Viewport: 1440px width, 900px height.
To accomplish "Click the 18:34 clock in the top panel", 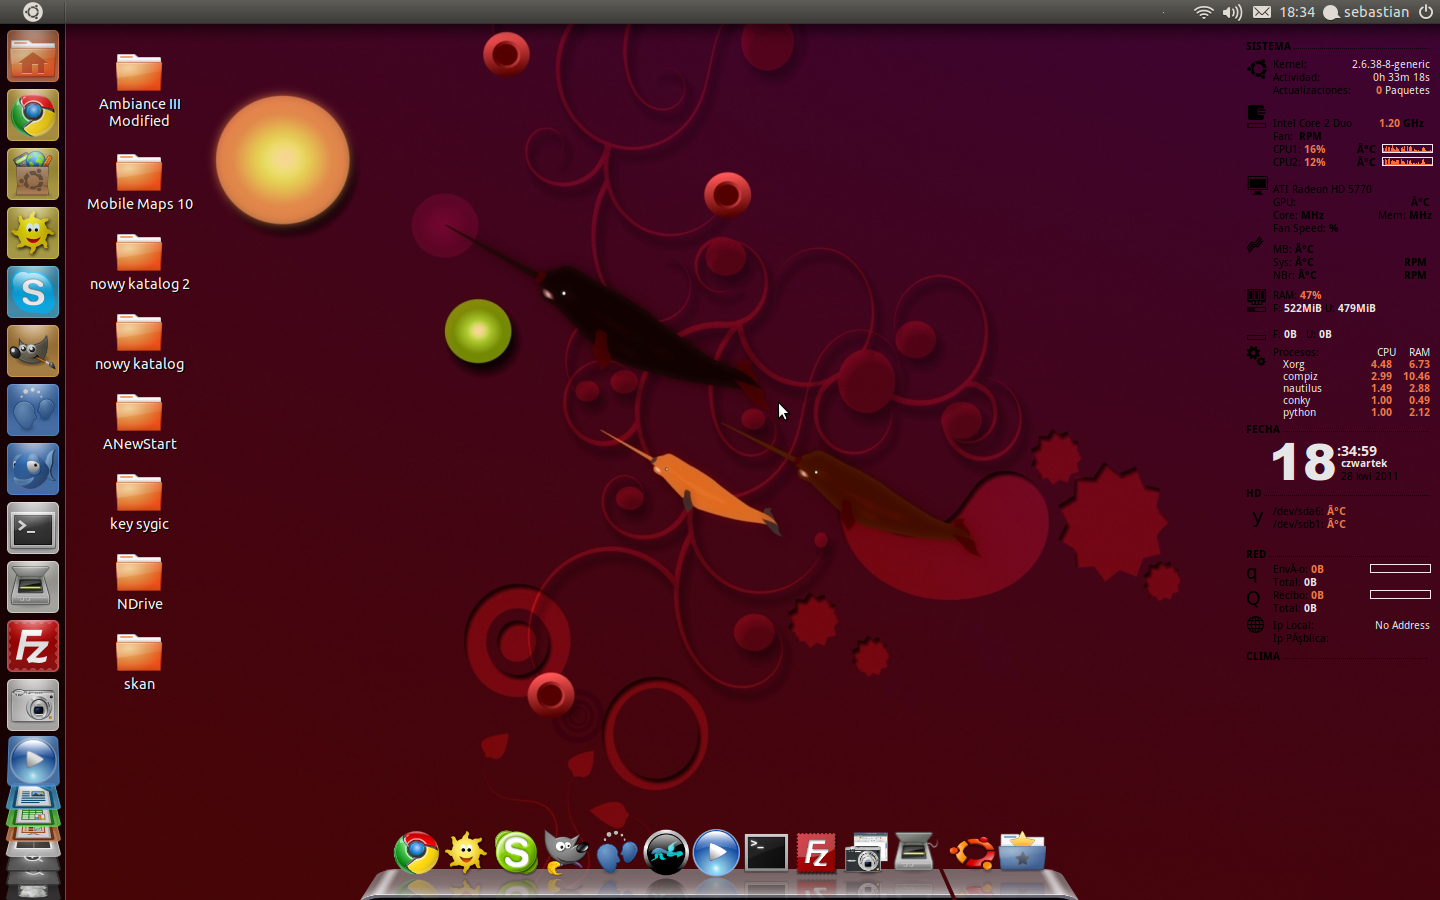I will coord(1297,12).
